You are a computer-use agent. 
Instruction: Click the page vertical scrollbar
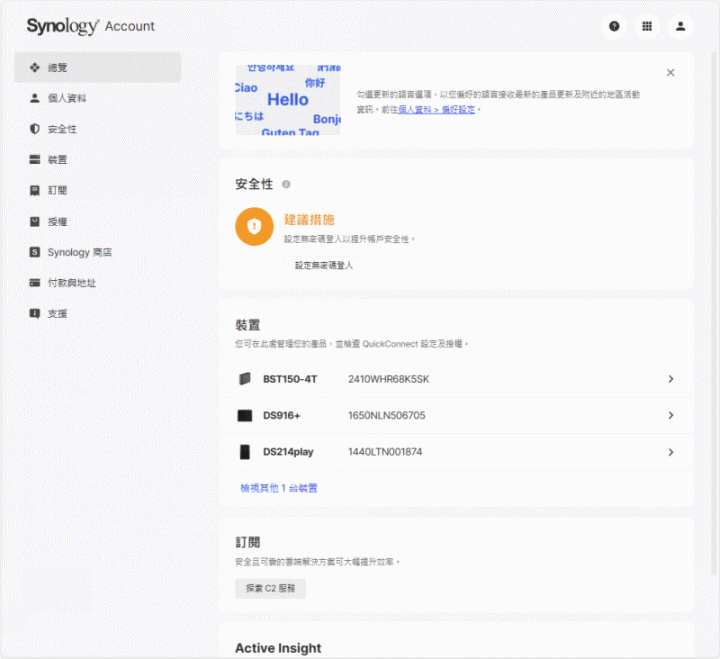click(x=714, y=312)
